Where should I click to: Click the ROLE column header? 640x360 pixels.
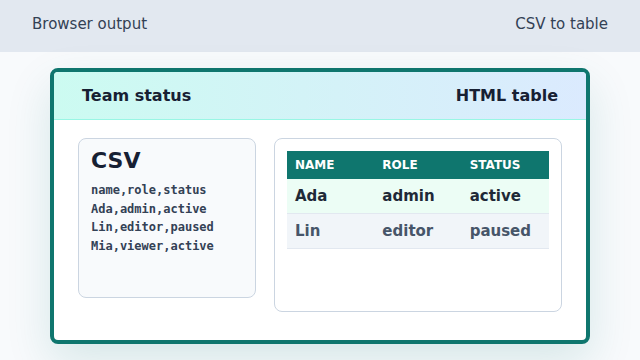pyautogui.click(x=418, y=165)
